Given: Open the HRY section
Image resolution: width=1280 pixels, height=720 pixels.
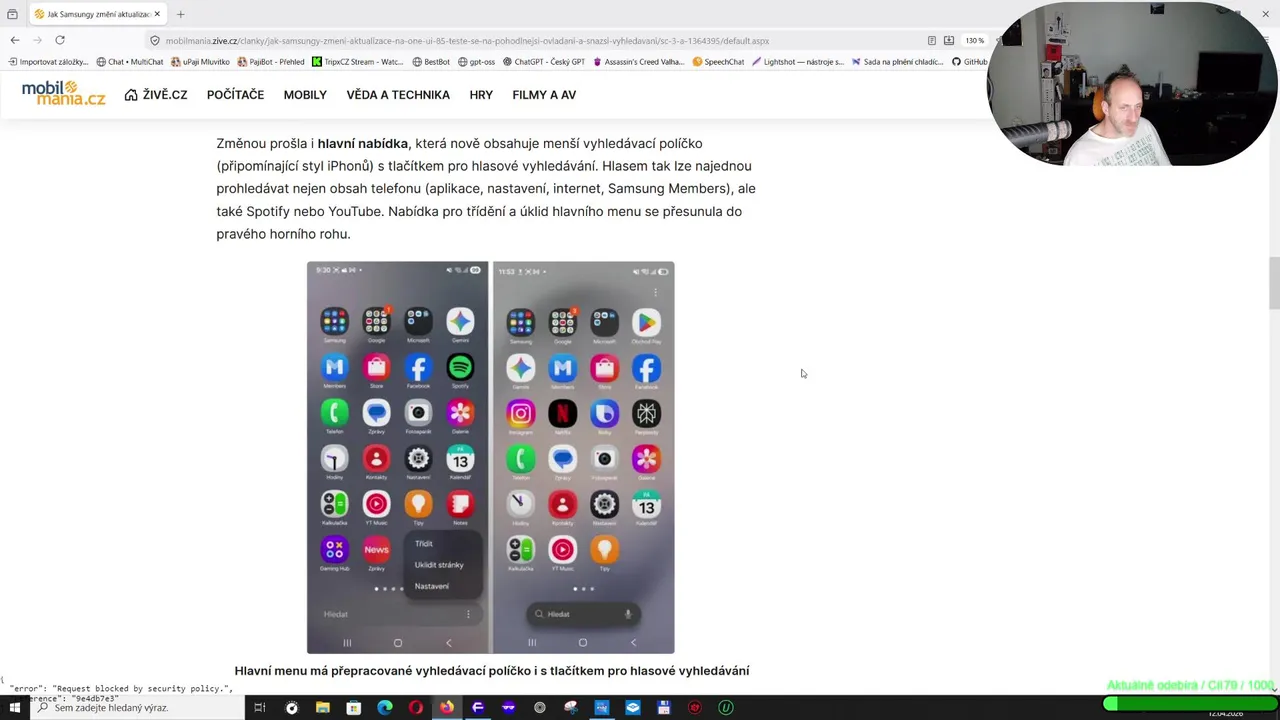Looking at the screenshot, I should coord(481,95).
